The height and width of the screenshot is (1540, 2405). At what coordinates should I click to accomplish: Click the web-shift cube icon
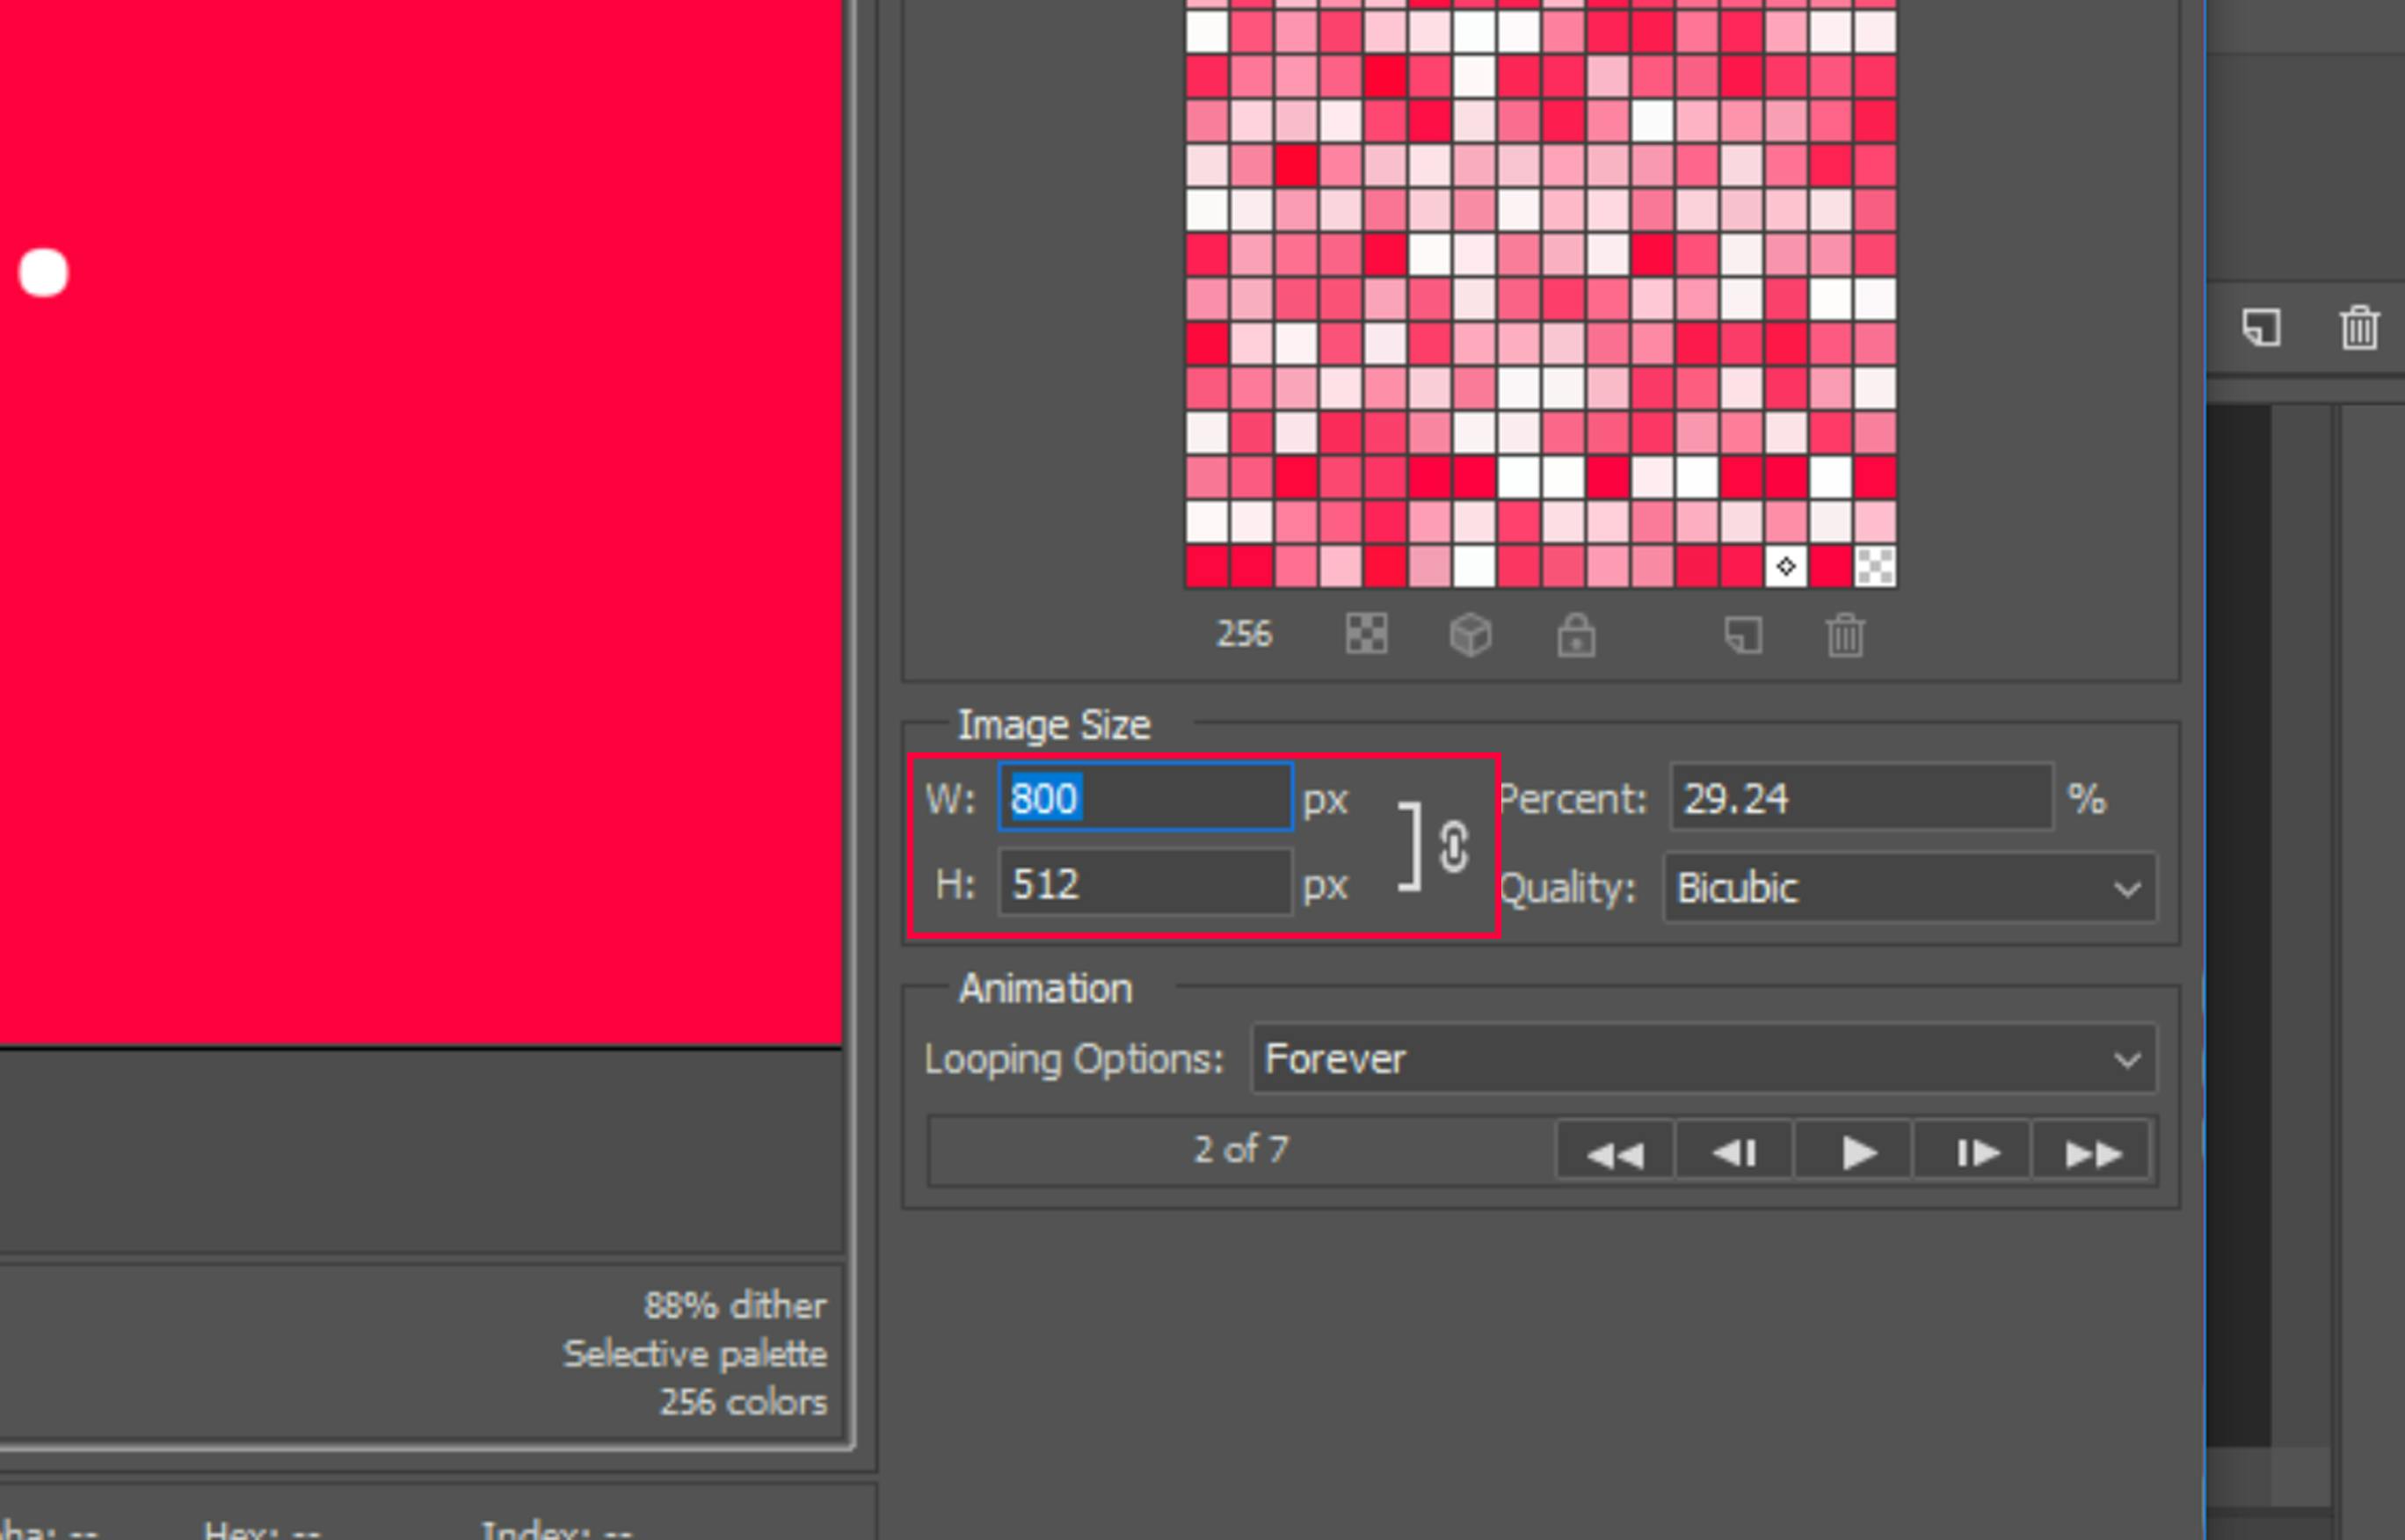(x=1470, y=635)
